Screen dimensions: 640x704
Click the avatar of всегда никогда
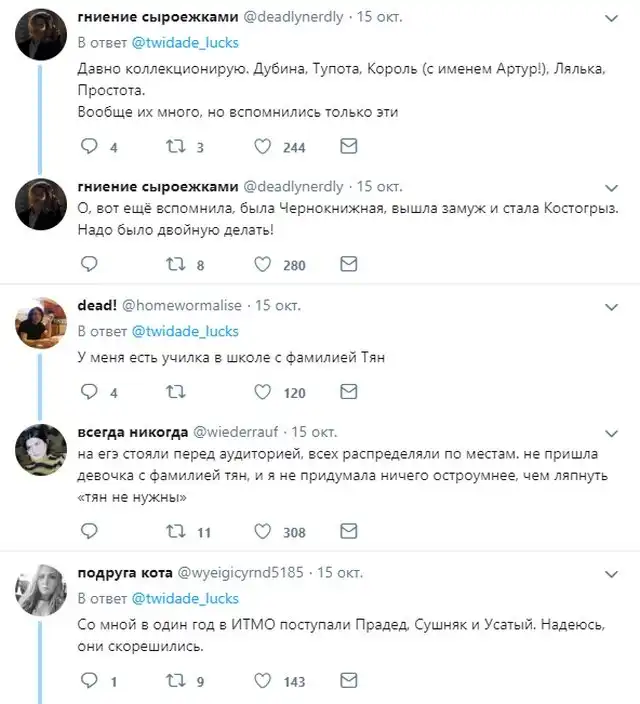[x=41, y=449]
